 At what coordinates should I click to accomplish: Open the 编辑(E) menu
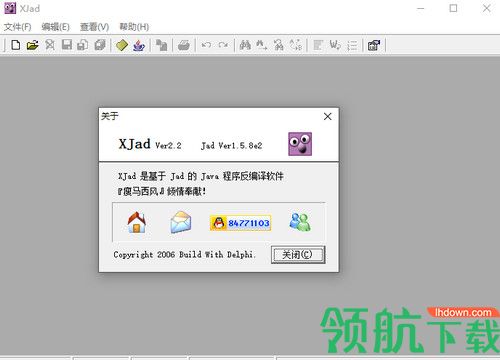point(55,27)
